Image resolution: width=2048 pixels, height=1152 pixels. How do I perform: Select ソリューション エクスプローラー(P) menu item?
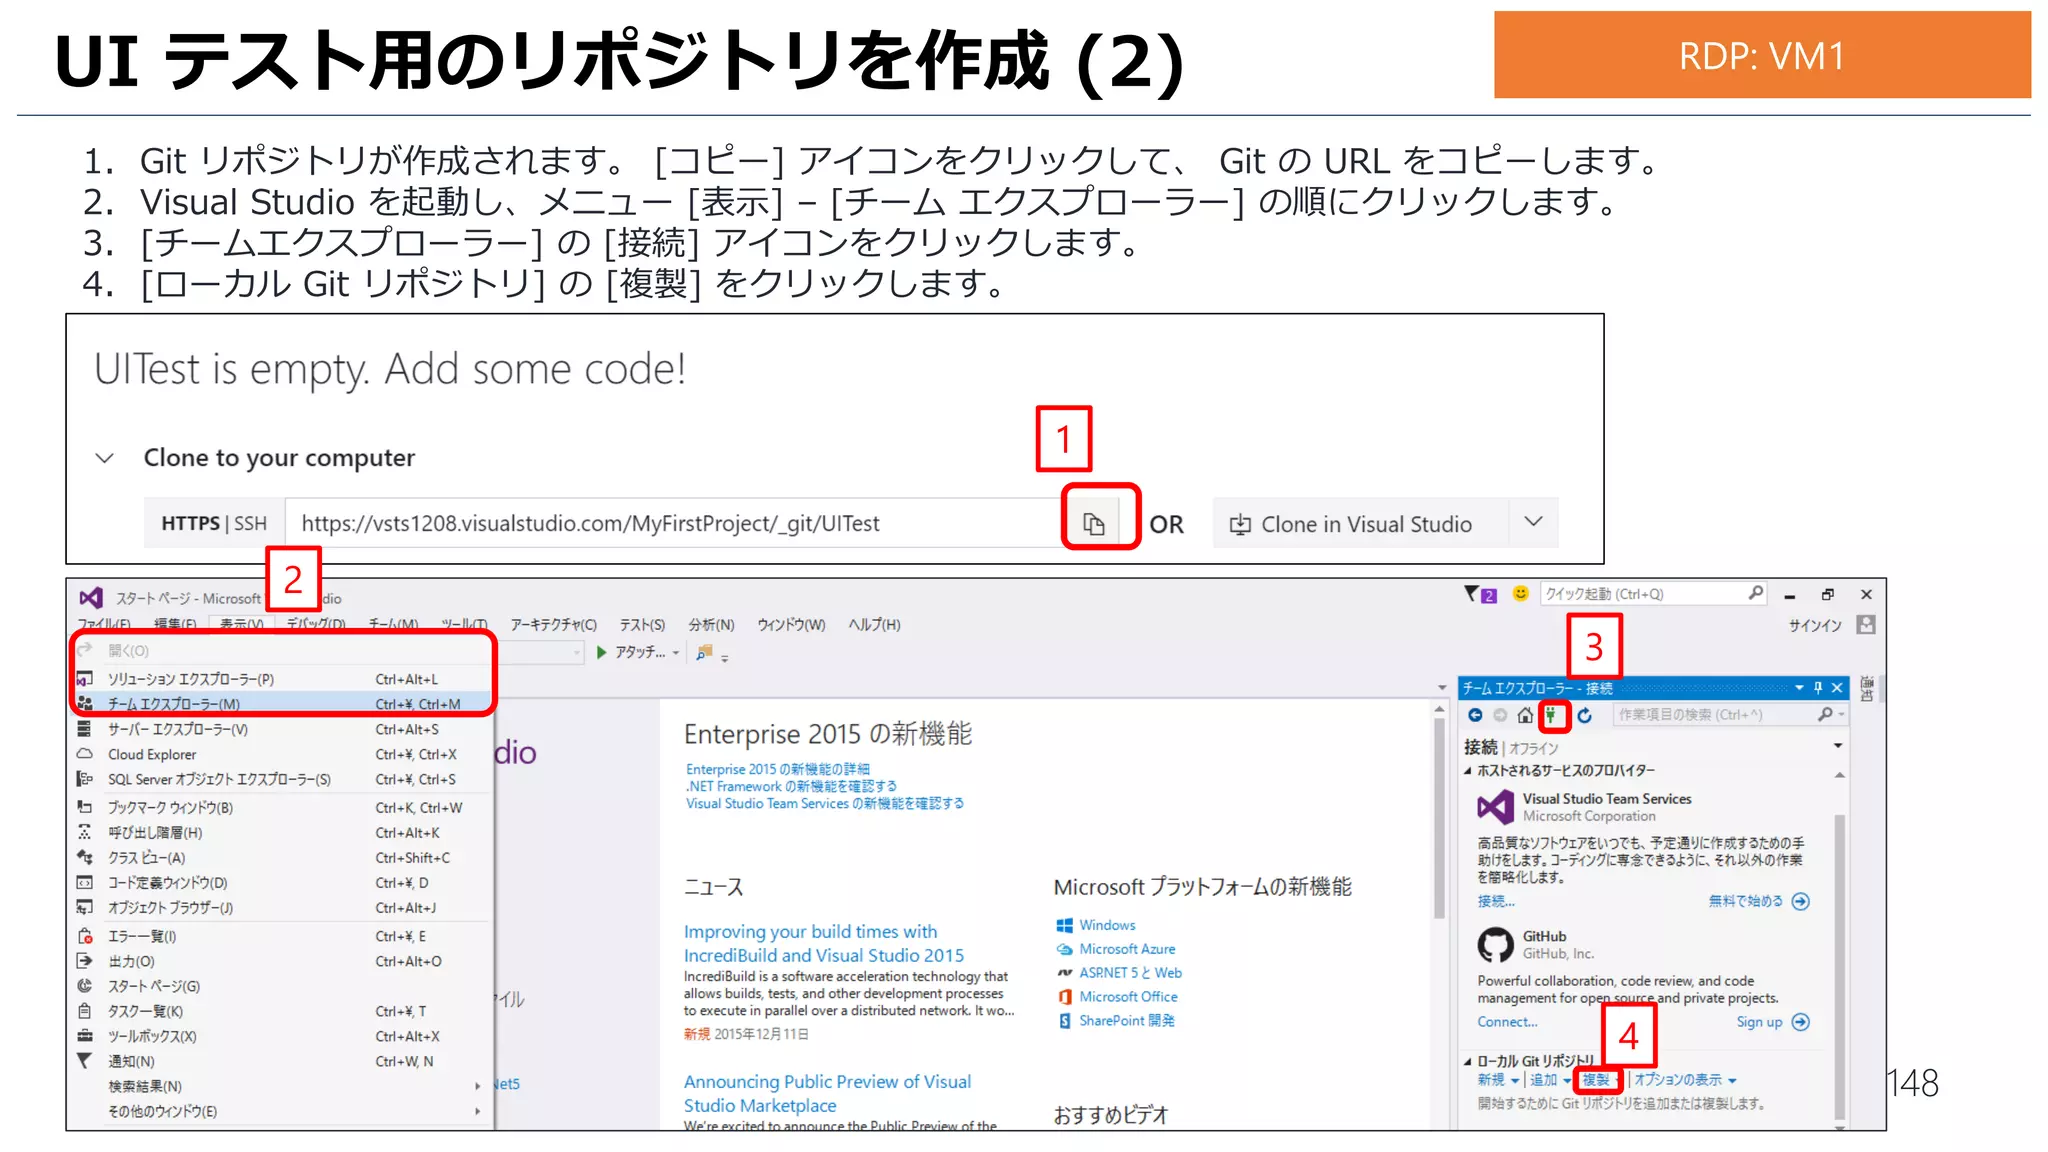(283, 679)
